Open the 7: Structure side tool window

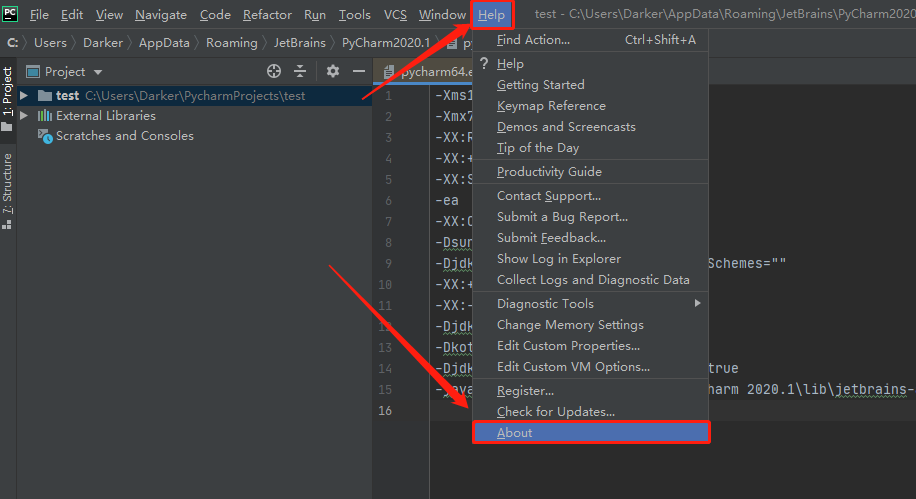[x=8, y=191]
